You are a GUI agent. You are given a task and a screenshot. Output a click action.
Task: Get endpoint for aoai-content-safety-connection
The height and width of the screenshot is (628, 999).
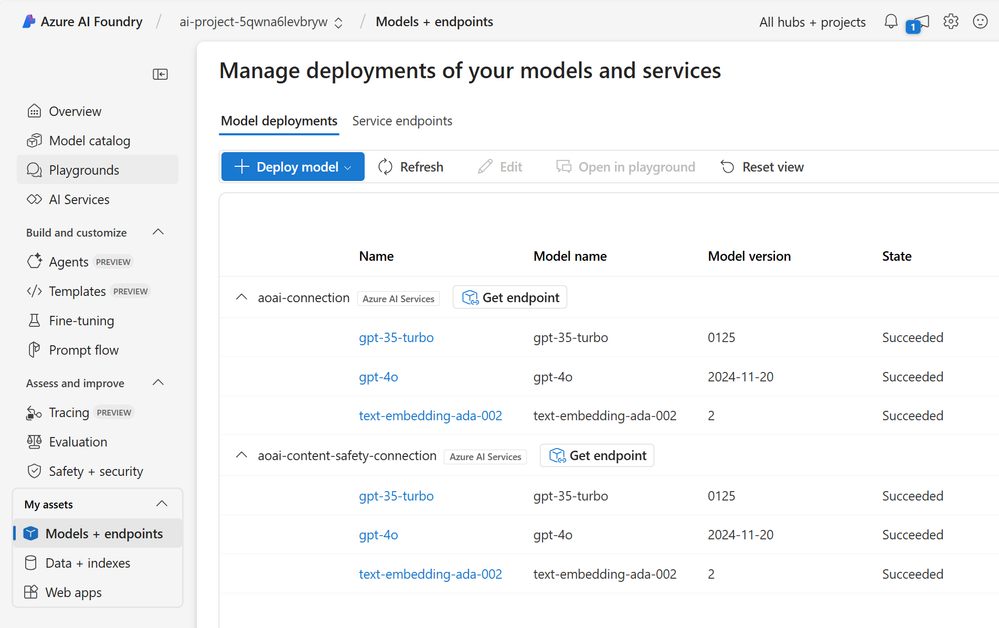(597, 455)
